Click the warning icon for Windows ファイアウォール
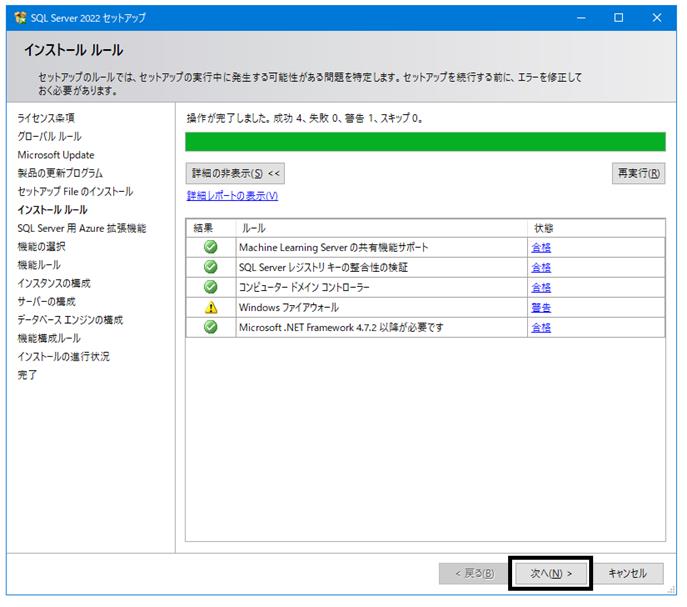687x607 pixels. coord(211,307)
